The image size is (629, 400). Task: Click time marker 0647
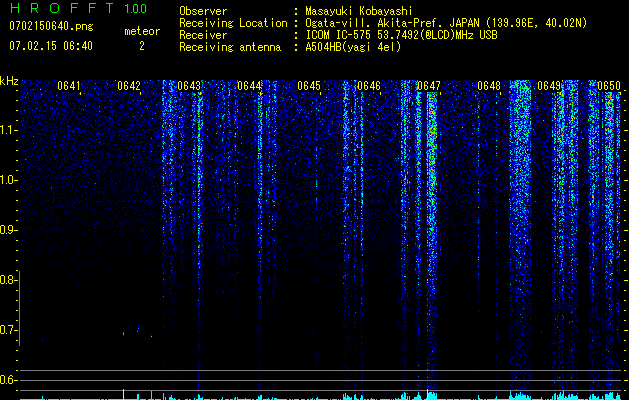(x=429, y=86)
